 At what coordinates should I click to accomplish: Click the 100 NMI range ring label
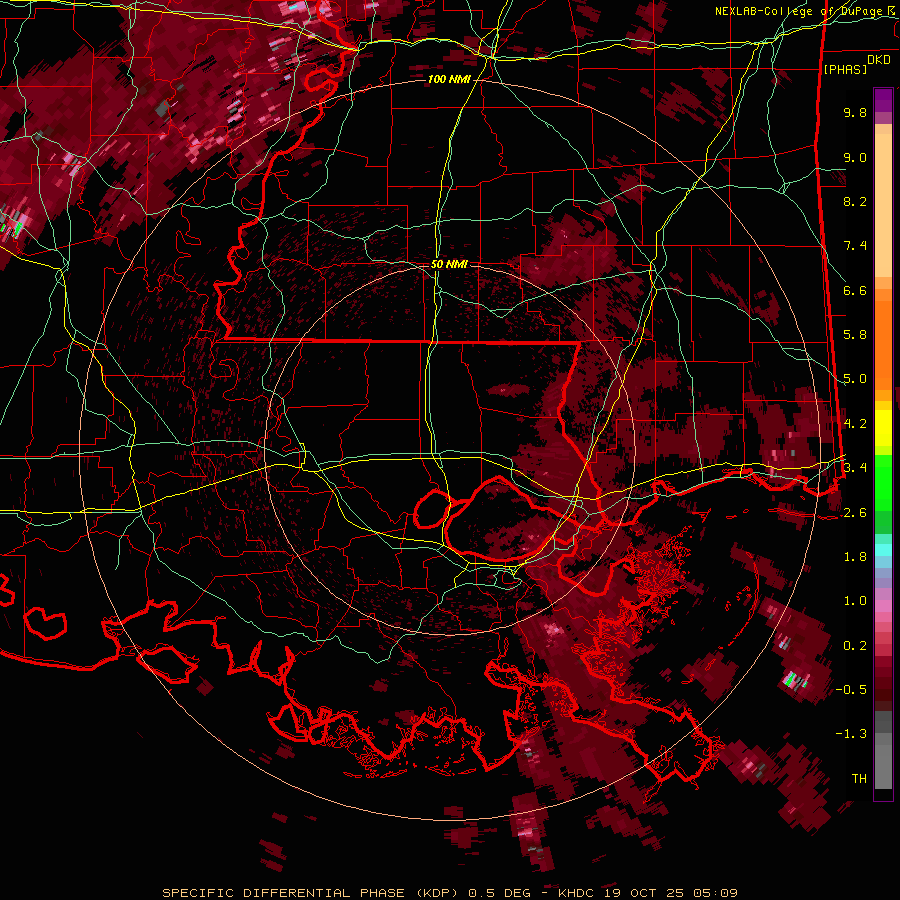pyautogui.click(x=448, y=79)
